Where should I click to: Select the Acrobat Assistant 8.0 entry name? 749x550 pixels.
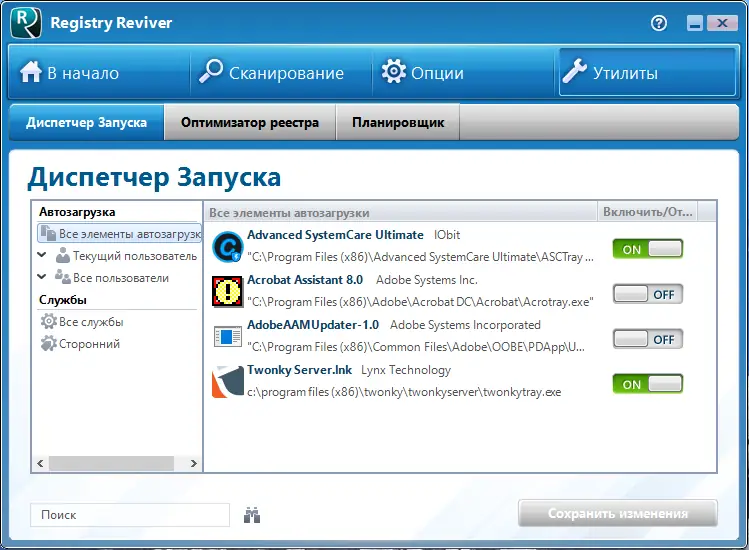pyautogui.click(x=305, y=280)
